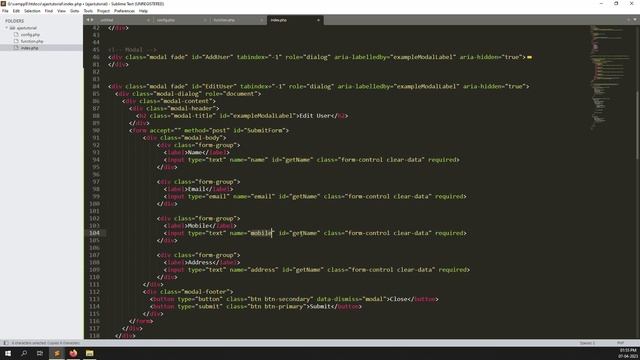The width and height of the screenshot is (640, 360).
Task: Click the taskbar clock and date
Action: click(x=628, y=353)
